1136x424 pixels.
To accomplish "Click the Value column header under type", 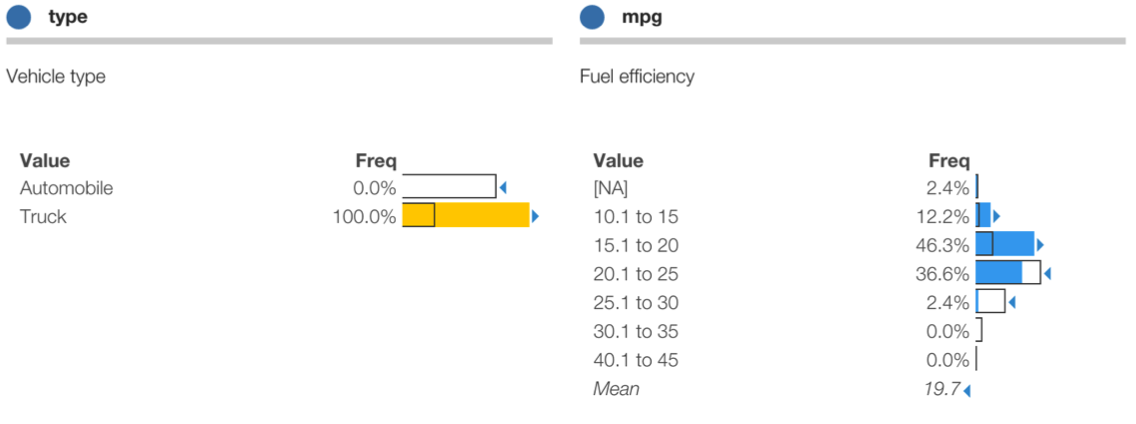I will point(45,160).
